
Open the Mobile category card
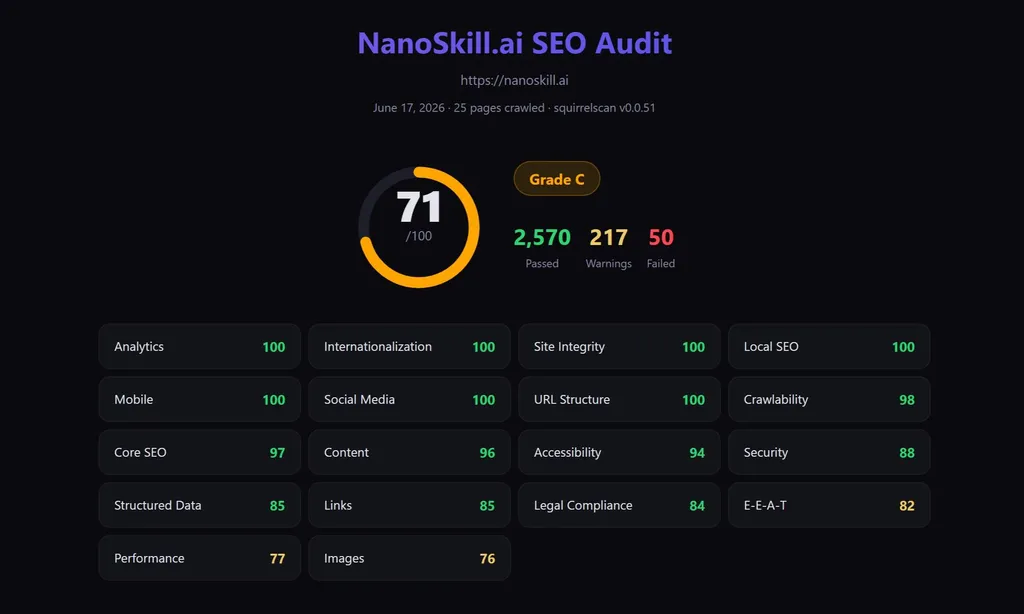click(200, 400)
